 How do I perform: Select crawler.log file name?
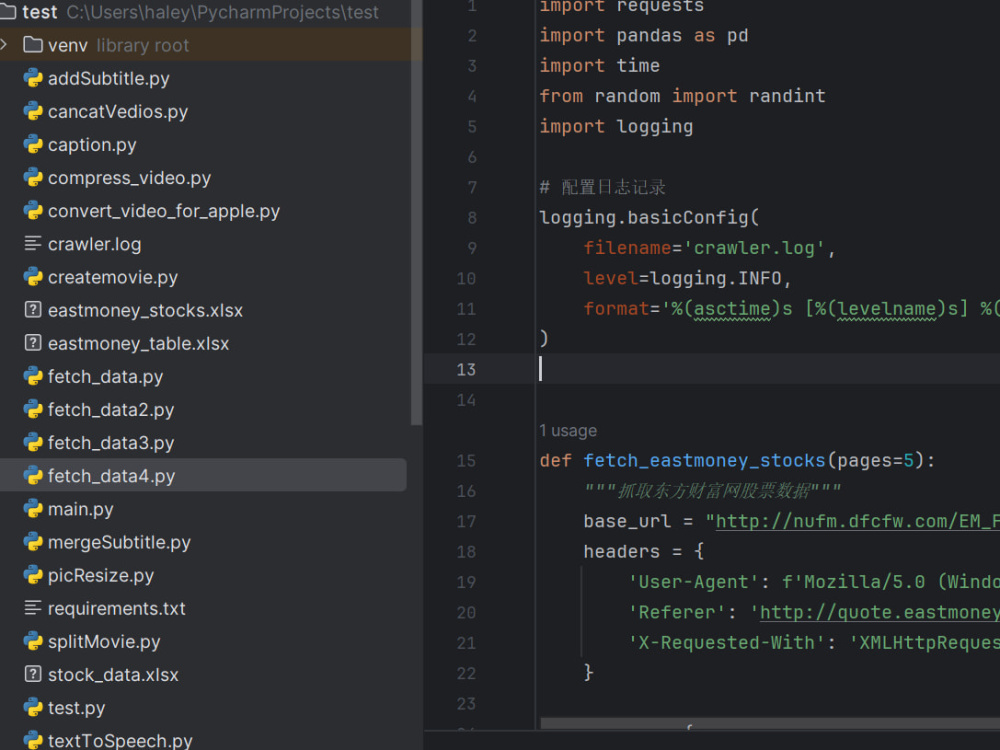pyautogui.click(x=94, y=244)
